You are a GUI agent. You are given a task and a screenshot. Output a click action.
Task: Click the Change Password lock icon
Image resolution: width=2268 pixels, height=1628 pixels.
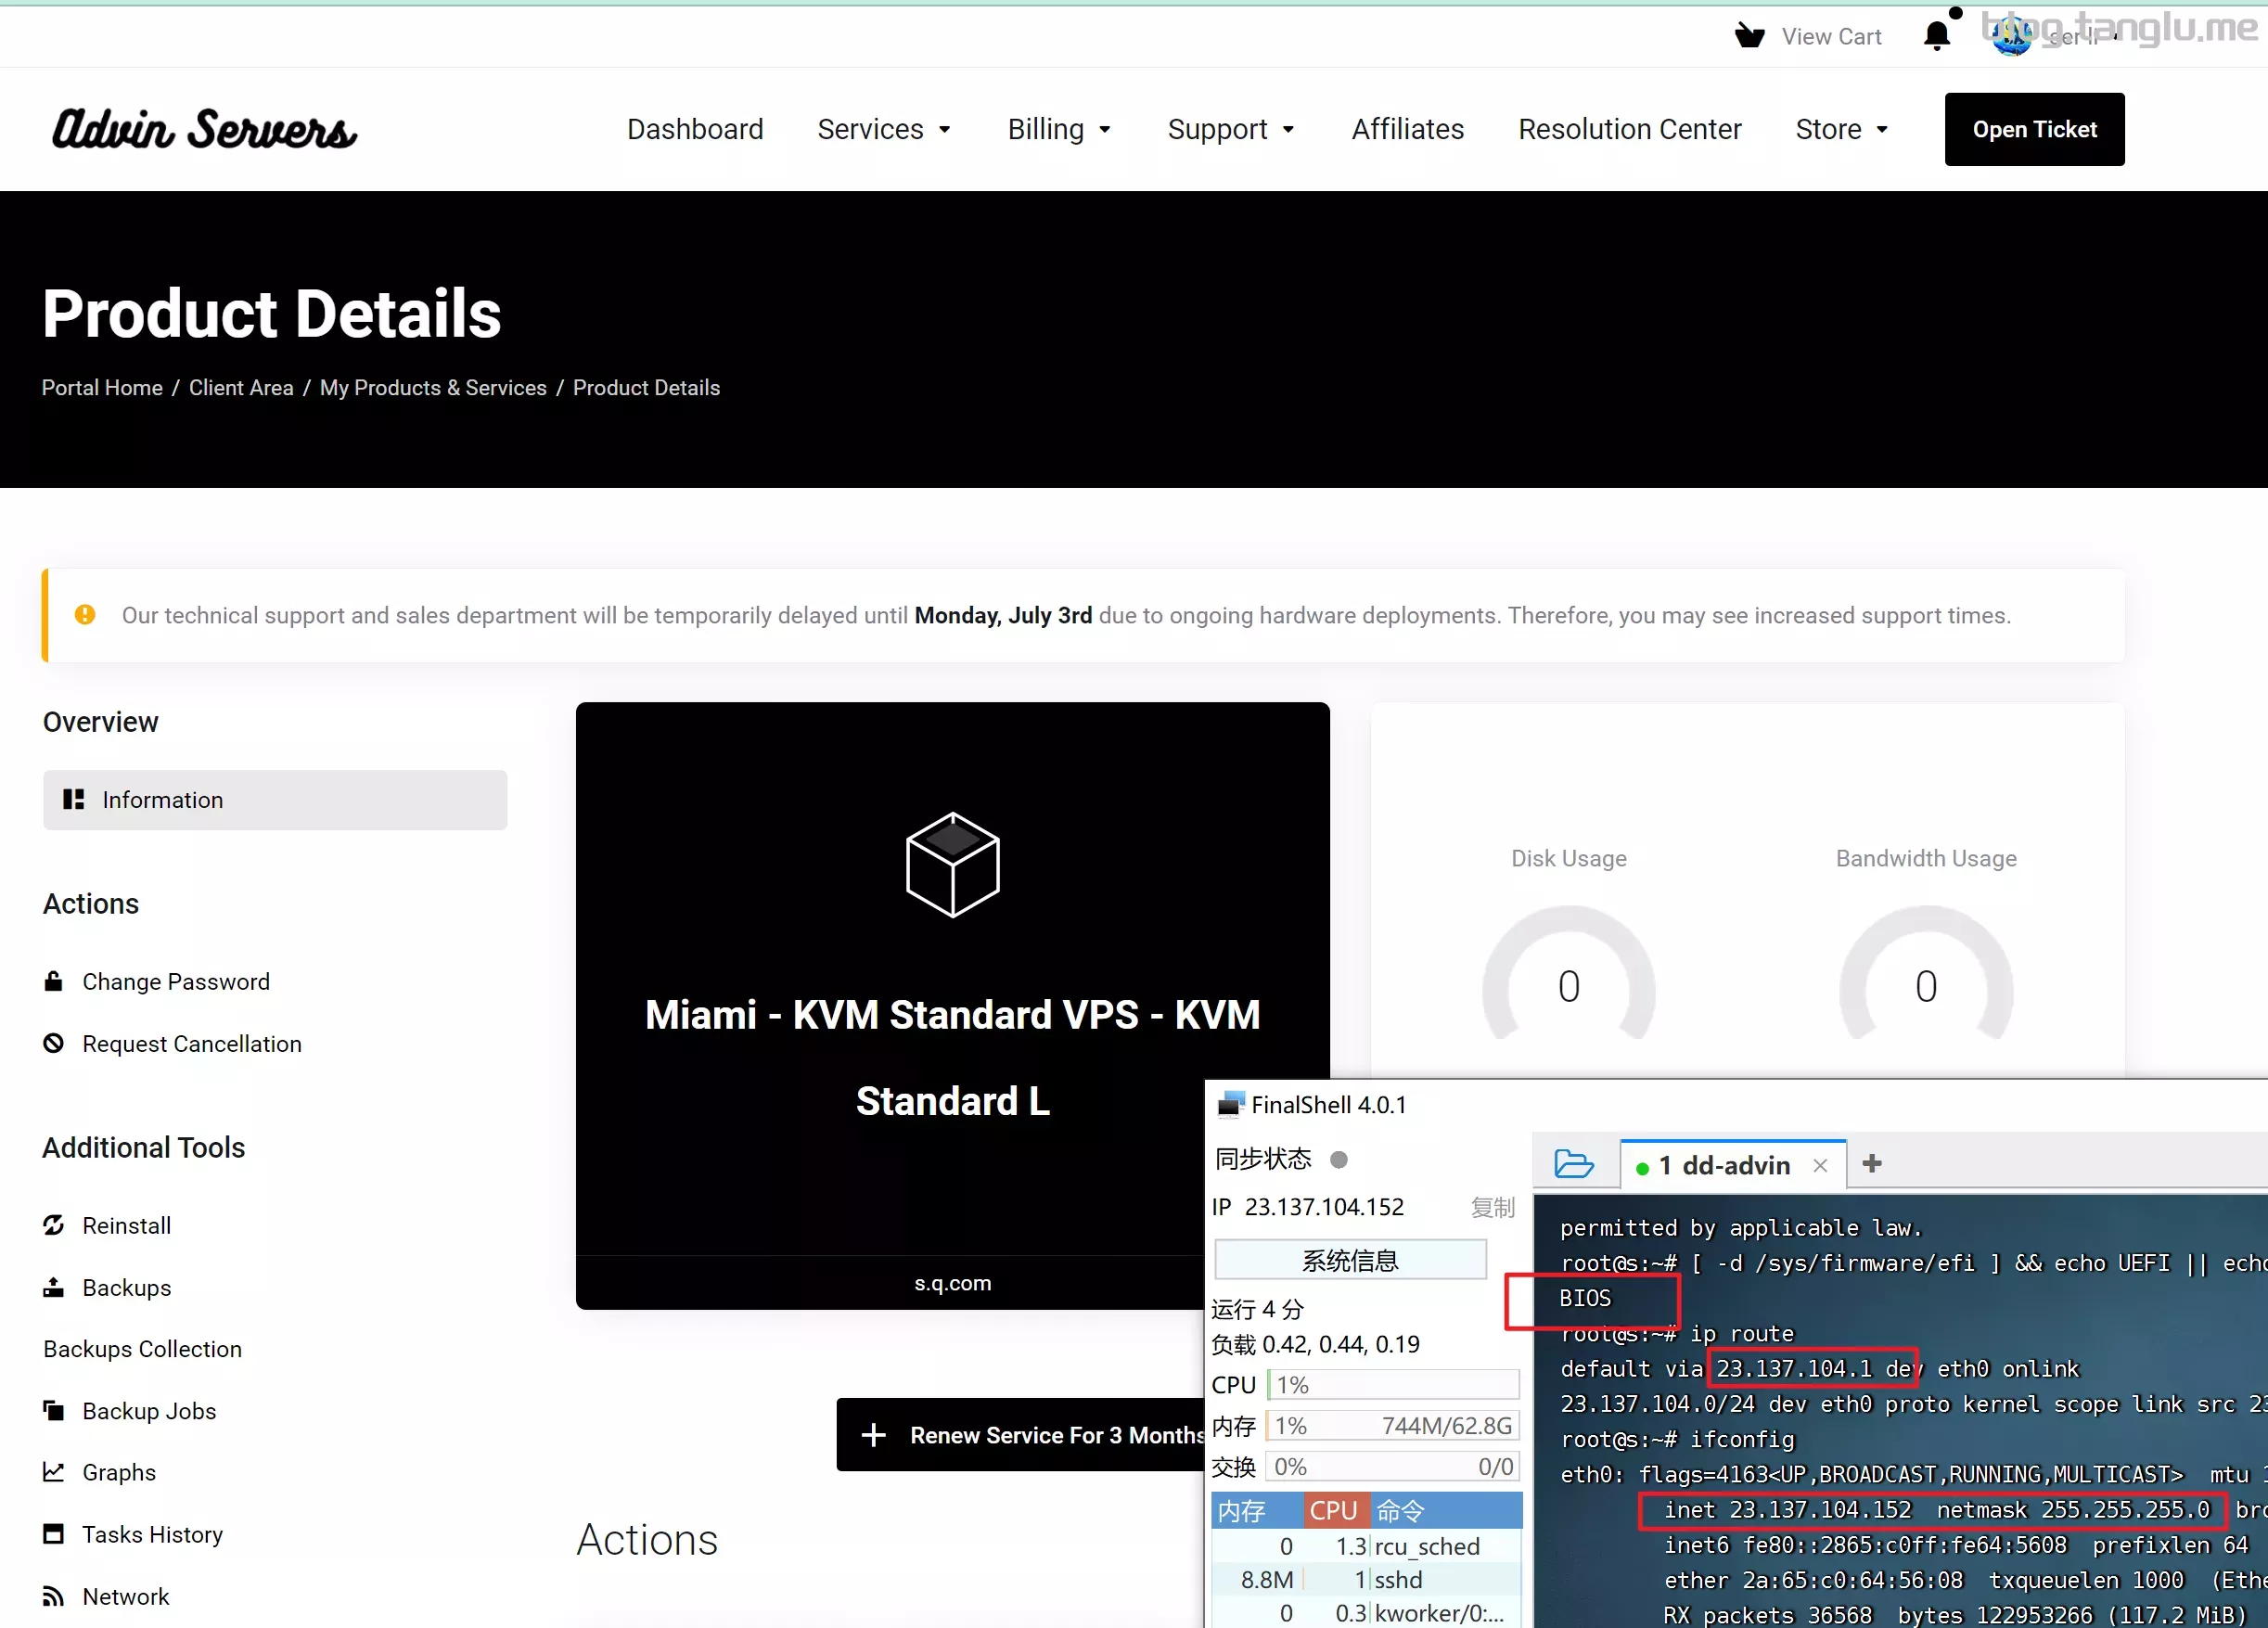(54, 981)
